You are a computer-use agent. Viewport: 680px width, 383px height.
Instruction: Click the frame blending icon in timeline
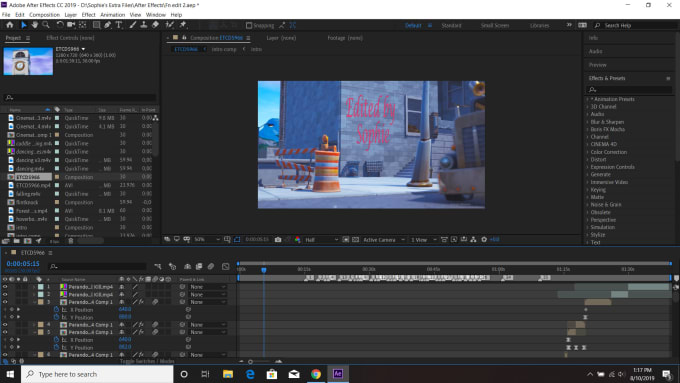coord(199,266)
